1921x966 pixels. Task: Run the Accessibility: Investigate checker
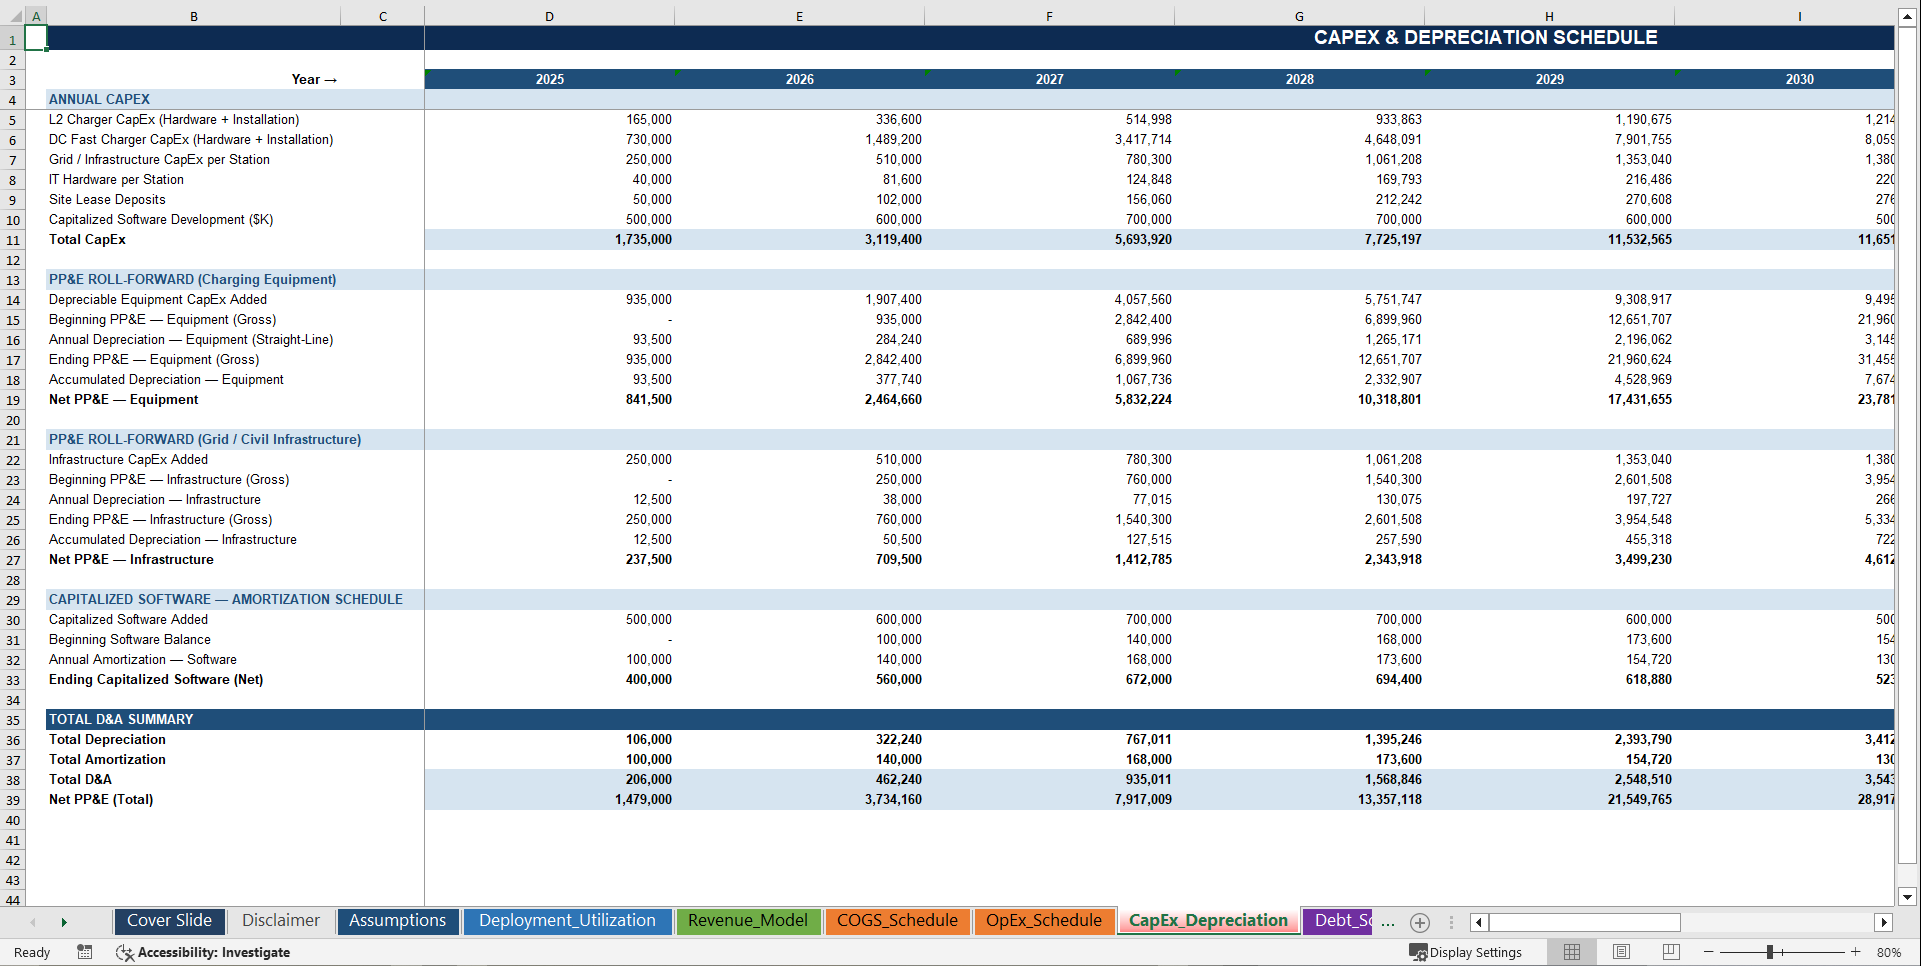pyautogui.click(x=203, y=952)
